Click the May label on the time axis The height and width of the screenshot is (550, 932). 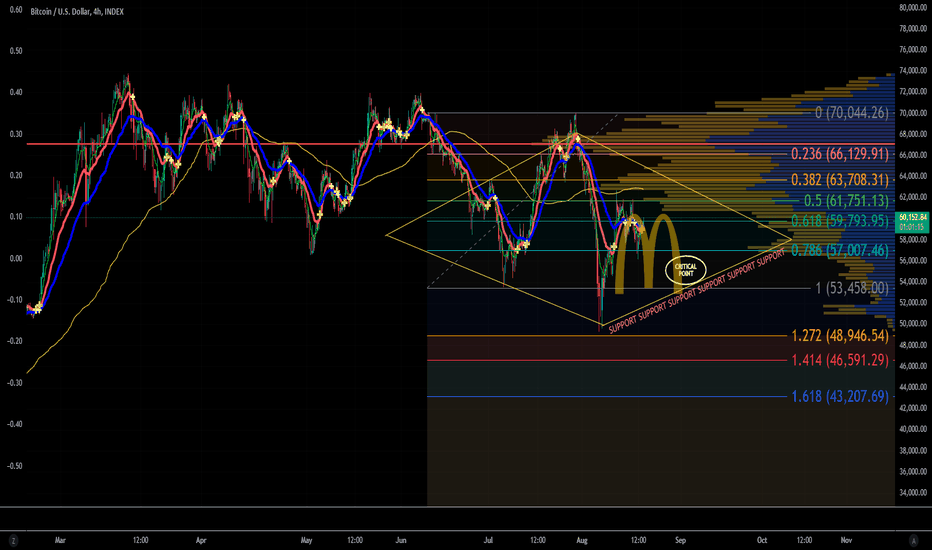pyautogui.click(x=306, y=540)
